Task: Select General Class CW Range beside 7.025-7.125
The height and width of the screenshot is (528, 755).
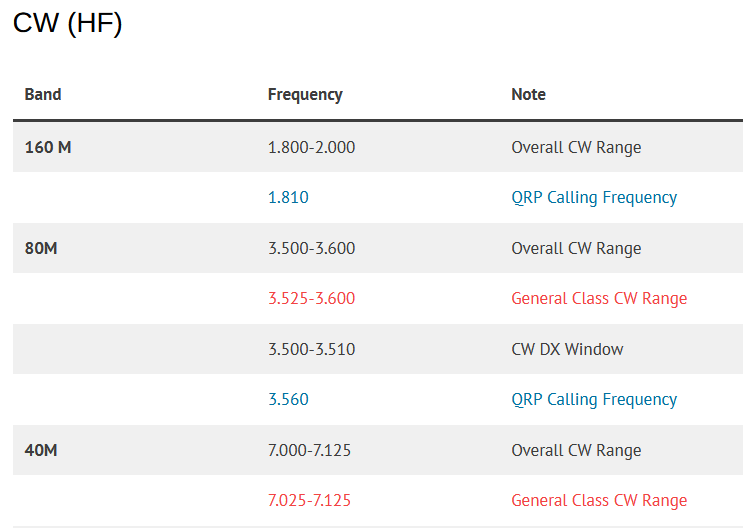Action: click(599, 500)
